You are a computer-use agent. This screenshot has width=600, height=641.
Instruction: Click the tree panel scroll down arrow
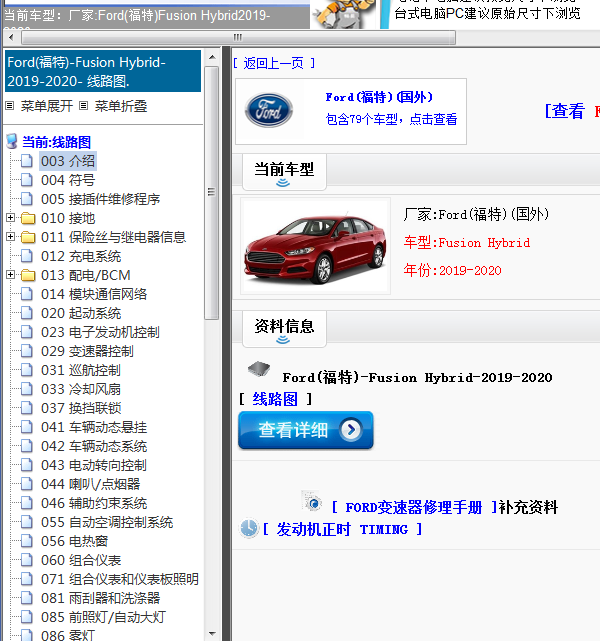point(212,634)
